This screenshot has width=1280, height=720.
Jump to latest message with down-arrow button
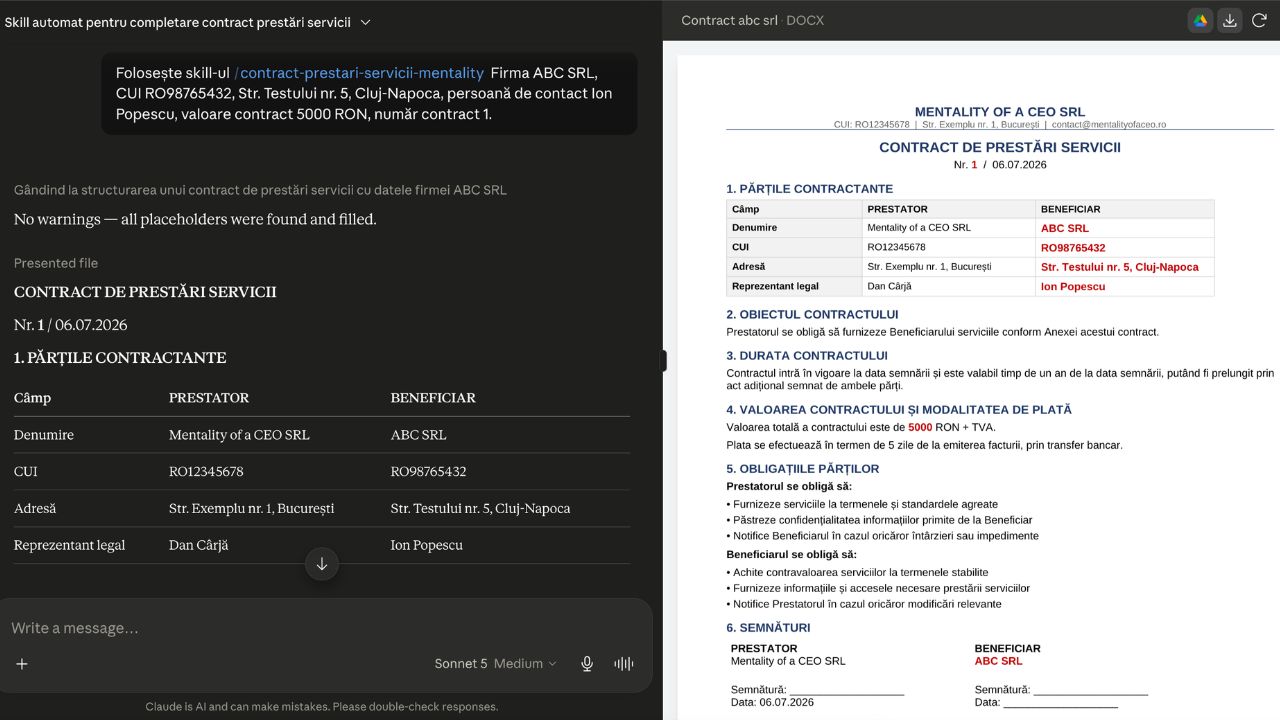(x=322, y=564)
